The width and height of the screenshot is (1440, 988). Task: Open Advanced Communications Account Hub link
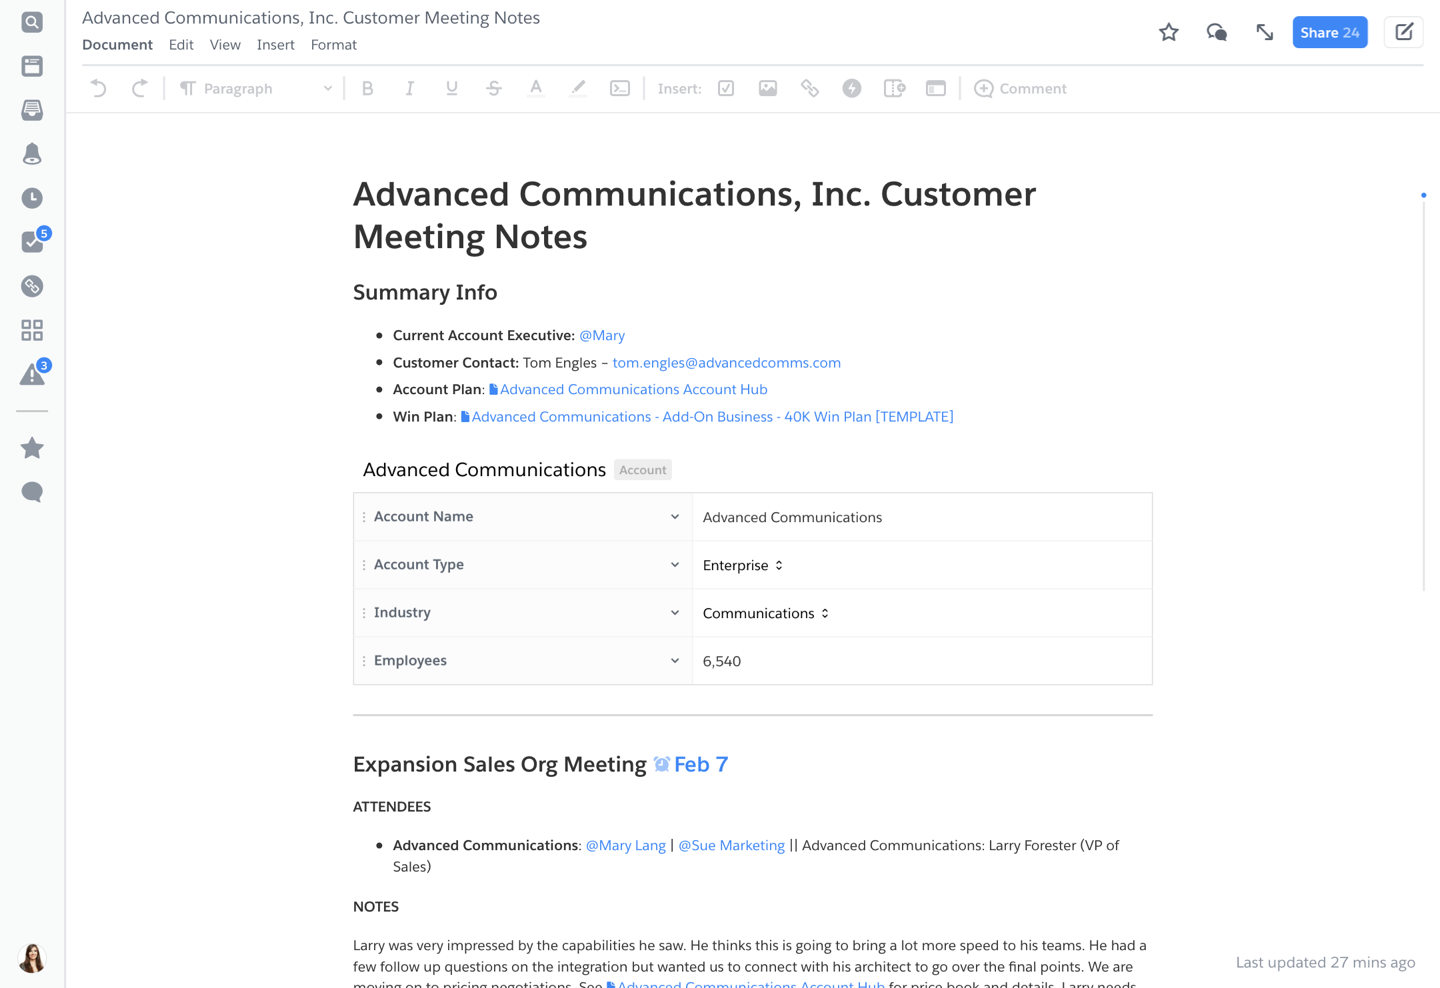point(632,389)
